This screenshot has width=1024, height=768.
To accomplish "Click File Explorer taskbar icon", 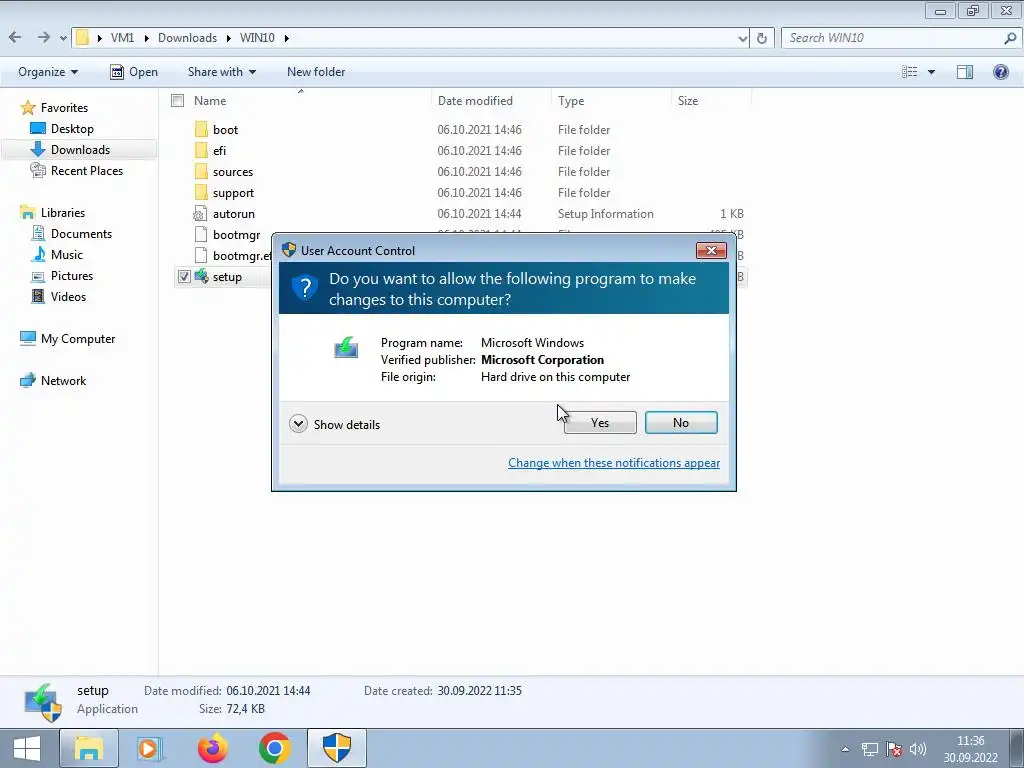I will pyautogui.click(x=89, y=748).
